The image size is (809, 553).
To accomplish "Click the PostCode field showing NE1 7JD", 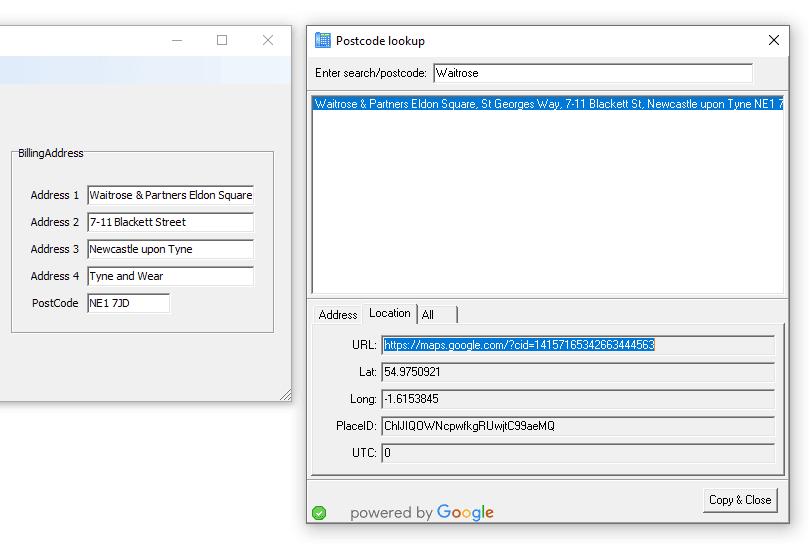I will coord(128,303).
